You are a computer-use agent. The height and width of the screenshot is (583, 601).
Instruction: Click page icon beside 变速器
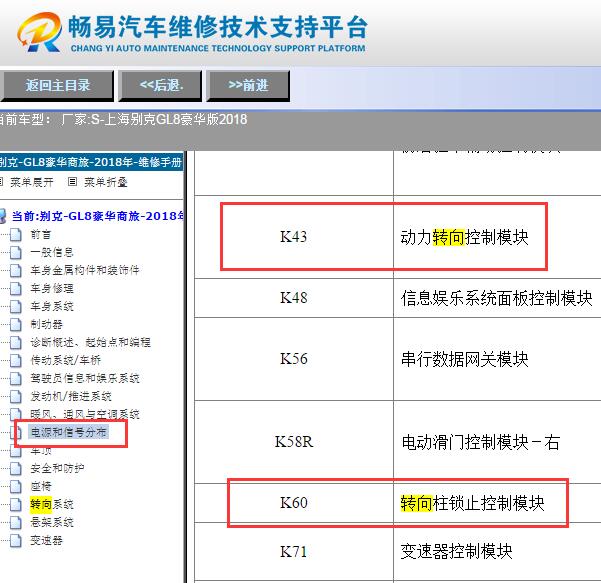pyautogui.click(x=16, y=540)
